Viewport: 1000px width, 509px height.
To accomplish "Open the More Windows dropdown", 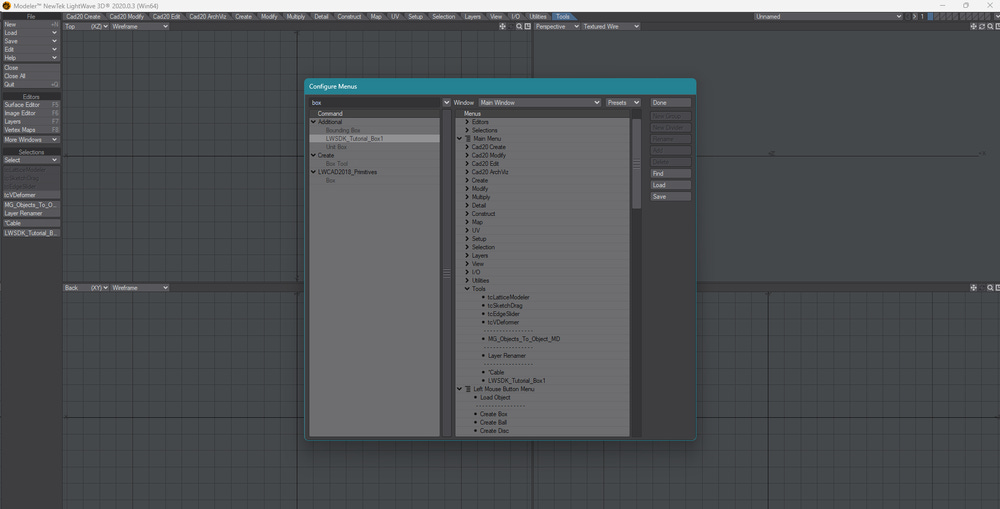I will [x=31, y=140].
